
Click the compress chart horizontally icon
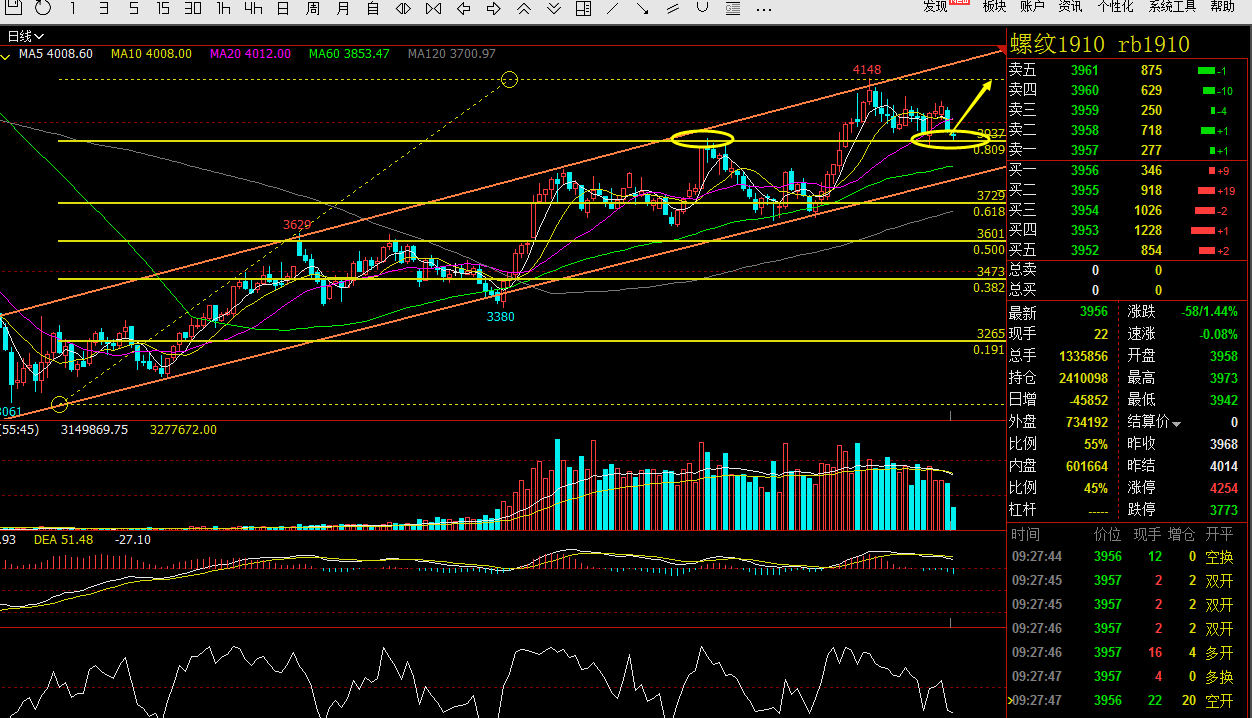433,8
